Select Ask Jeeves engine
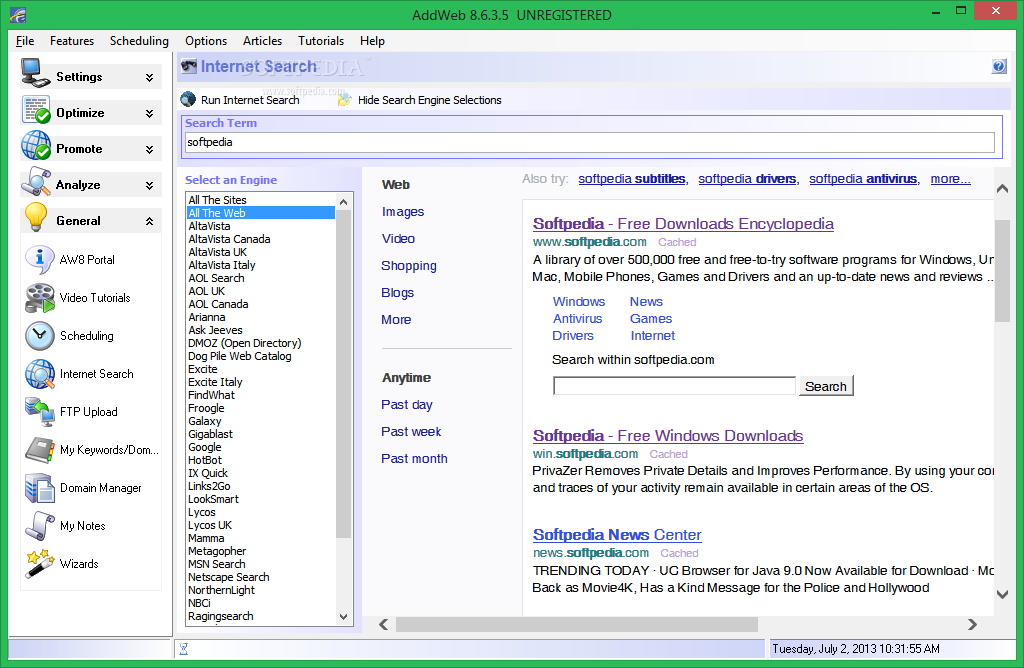 [x=216, y=330]
